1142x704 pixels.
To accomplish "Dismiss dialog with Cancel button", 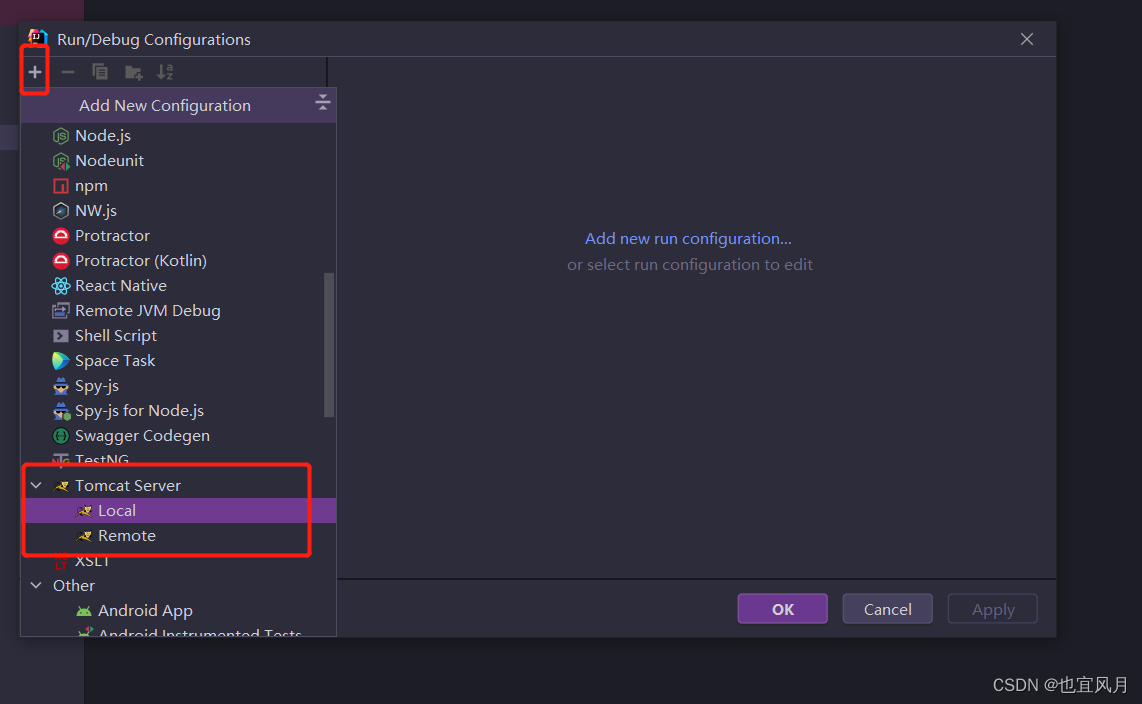I will pyautogui.click(x=887, y=609).
